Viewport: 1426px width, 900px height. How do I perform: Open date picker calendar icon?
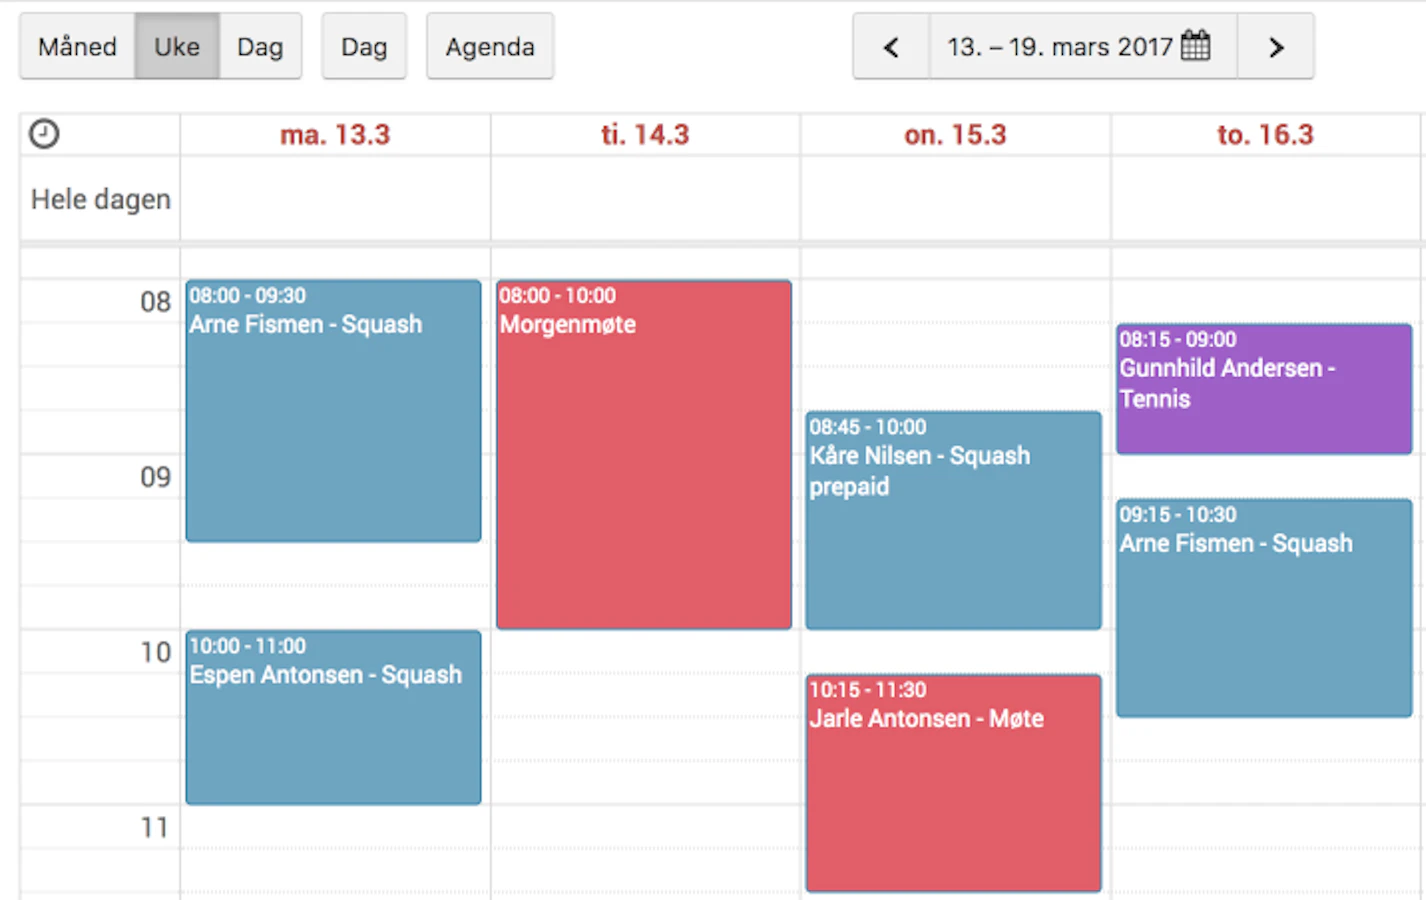click(x=1196, y=46)
